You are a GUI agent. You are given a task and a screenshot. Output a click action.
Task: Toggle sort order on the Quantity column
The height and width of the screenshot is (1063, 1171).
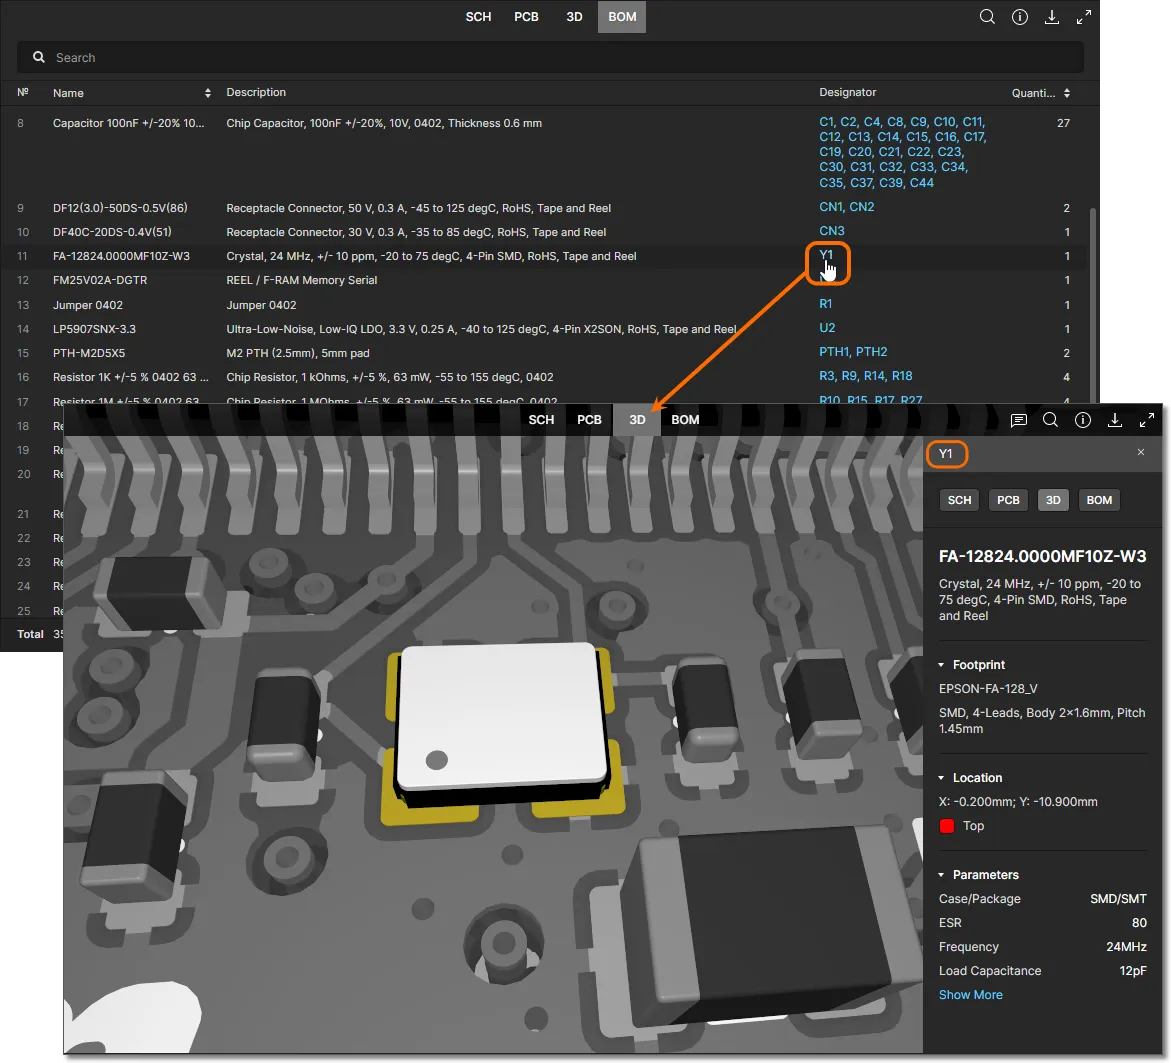pyautogui.click(x=1066, y=93)
